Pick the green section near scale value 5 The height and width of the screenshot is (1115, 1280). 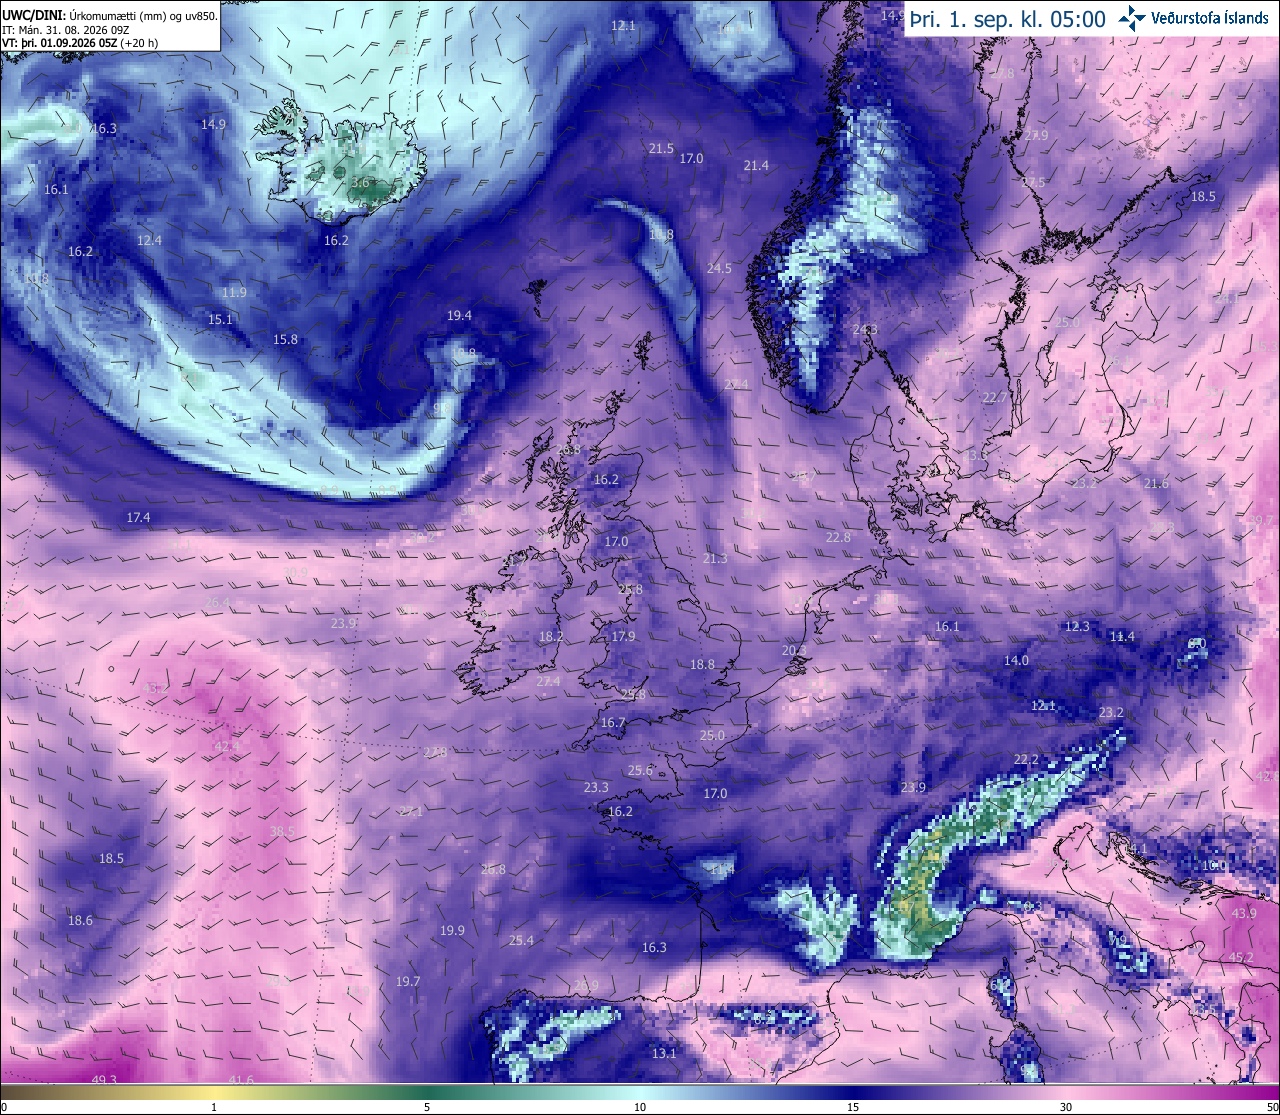(x=427, y=1092)
